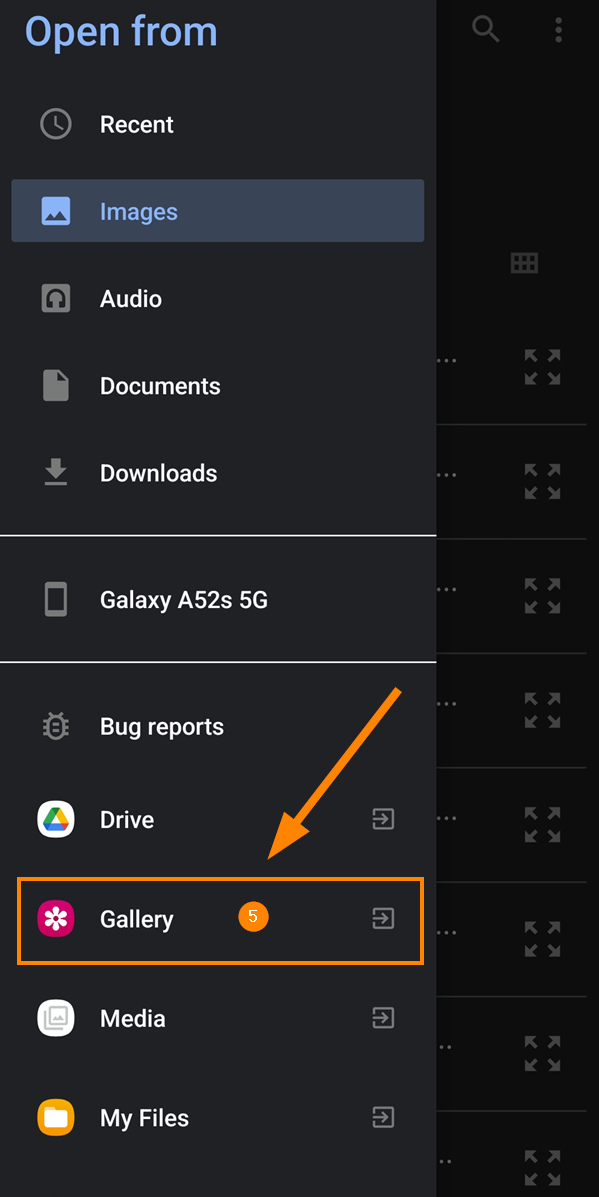
Task: Tap the Google Drive app icon
Action: (56, 820)
